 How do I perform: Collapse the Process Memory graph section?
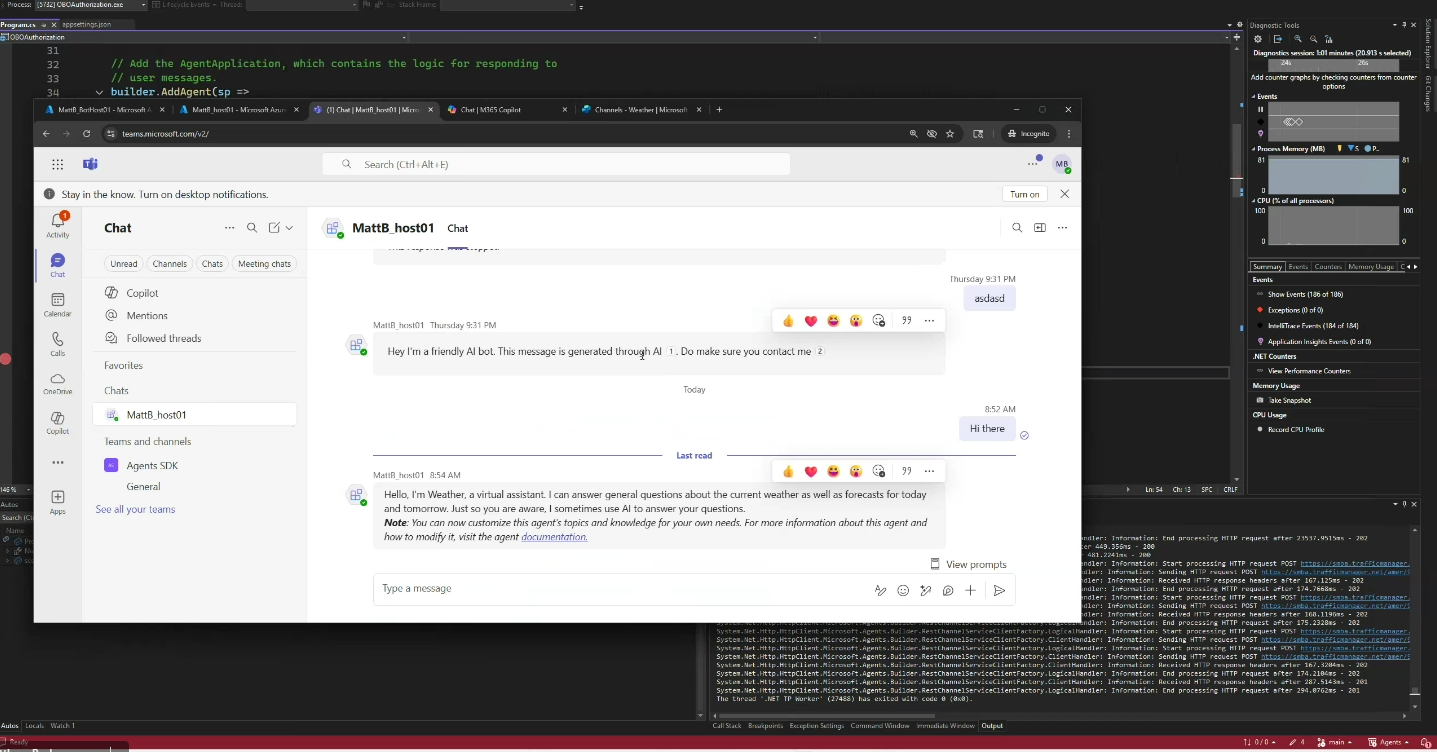1254,149
